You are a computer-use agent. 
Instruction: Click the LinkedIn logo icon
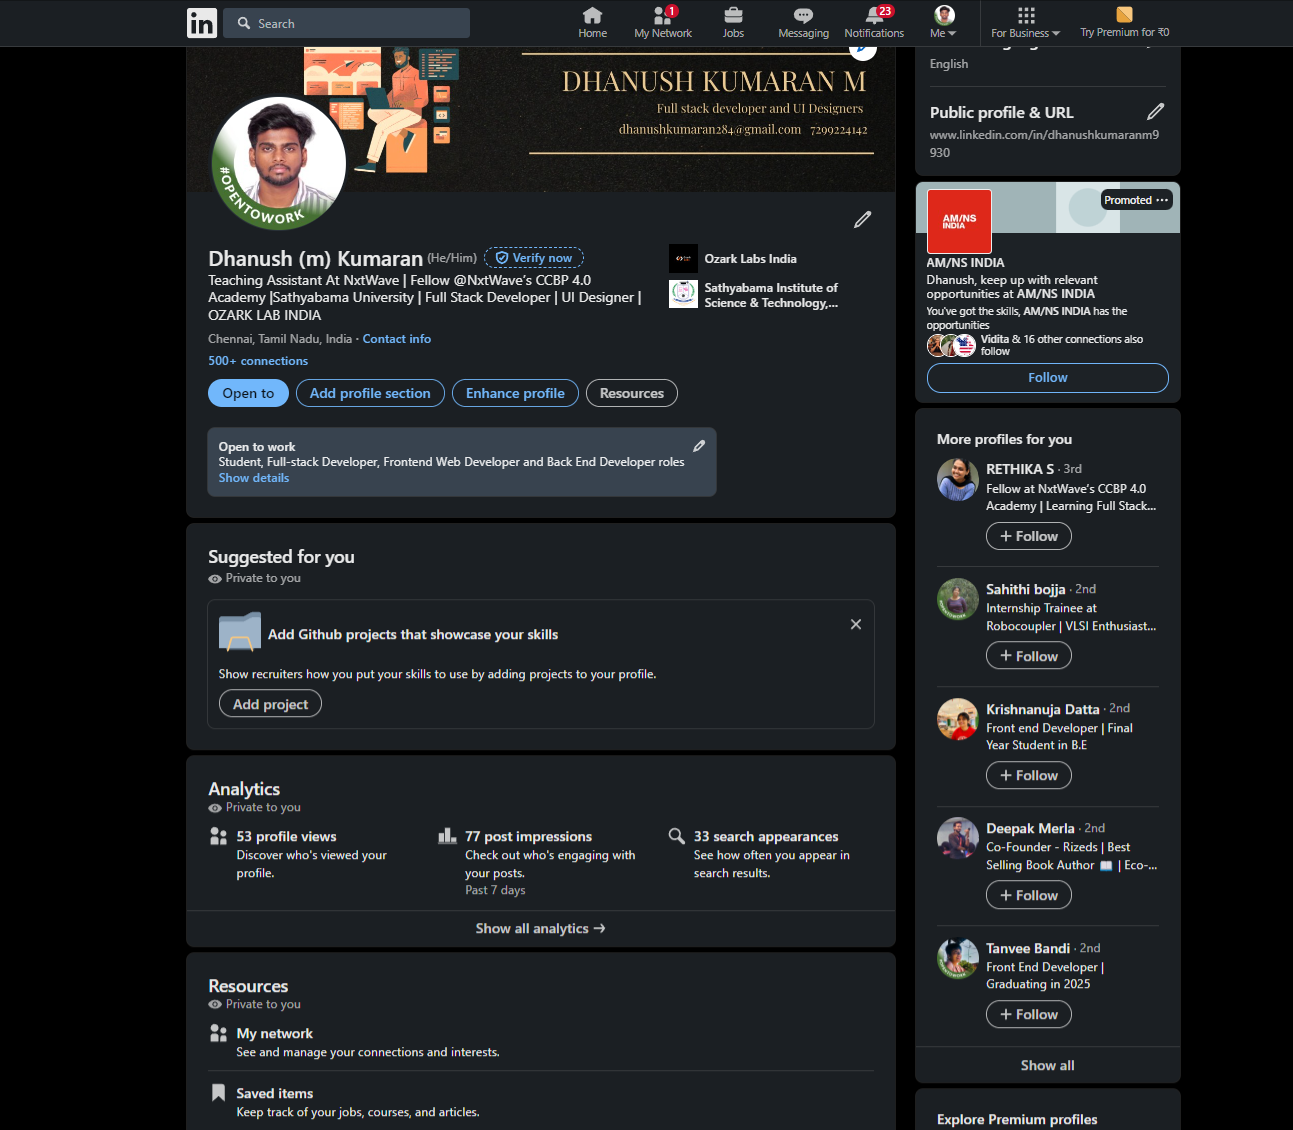(x=202, y=23)
